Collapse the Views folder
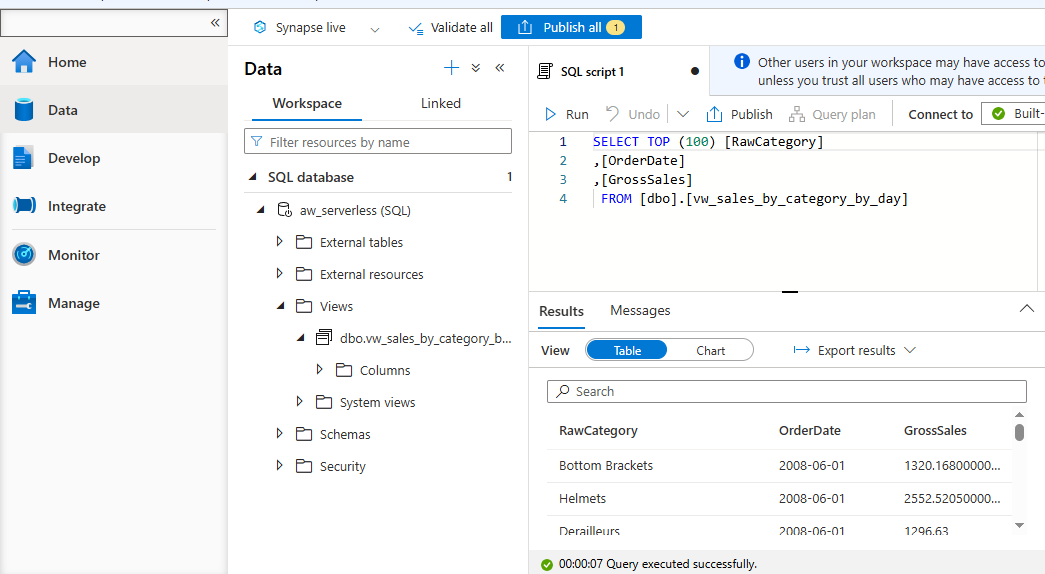Viewport: 1045px width, 574px height. (281, 306)
